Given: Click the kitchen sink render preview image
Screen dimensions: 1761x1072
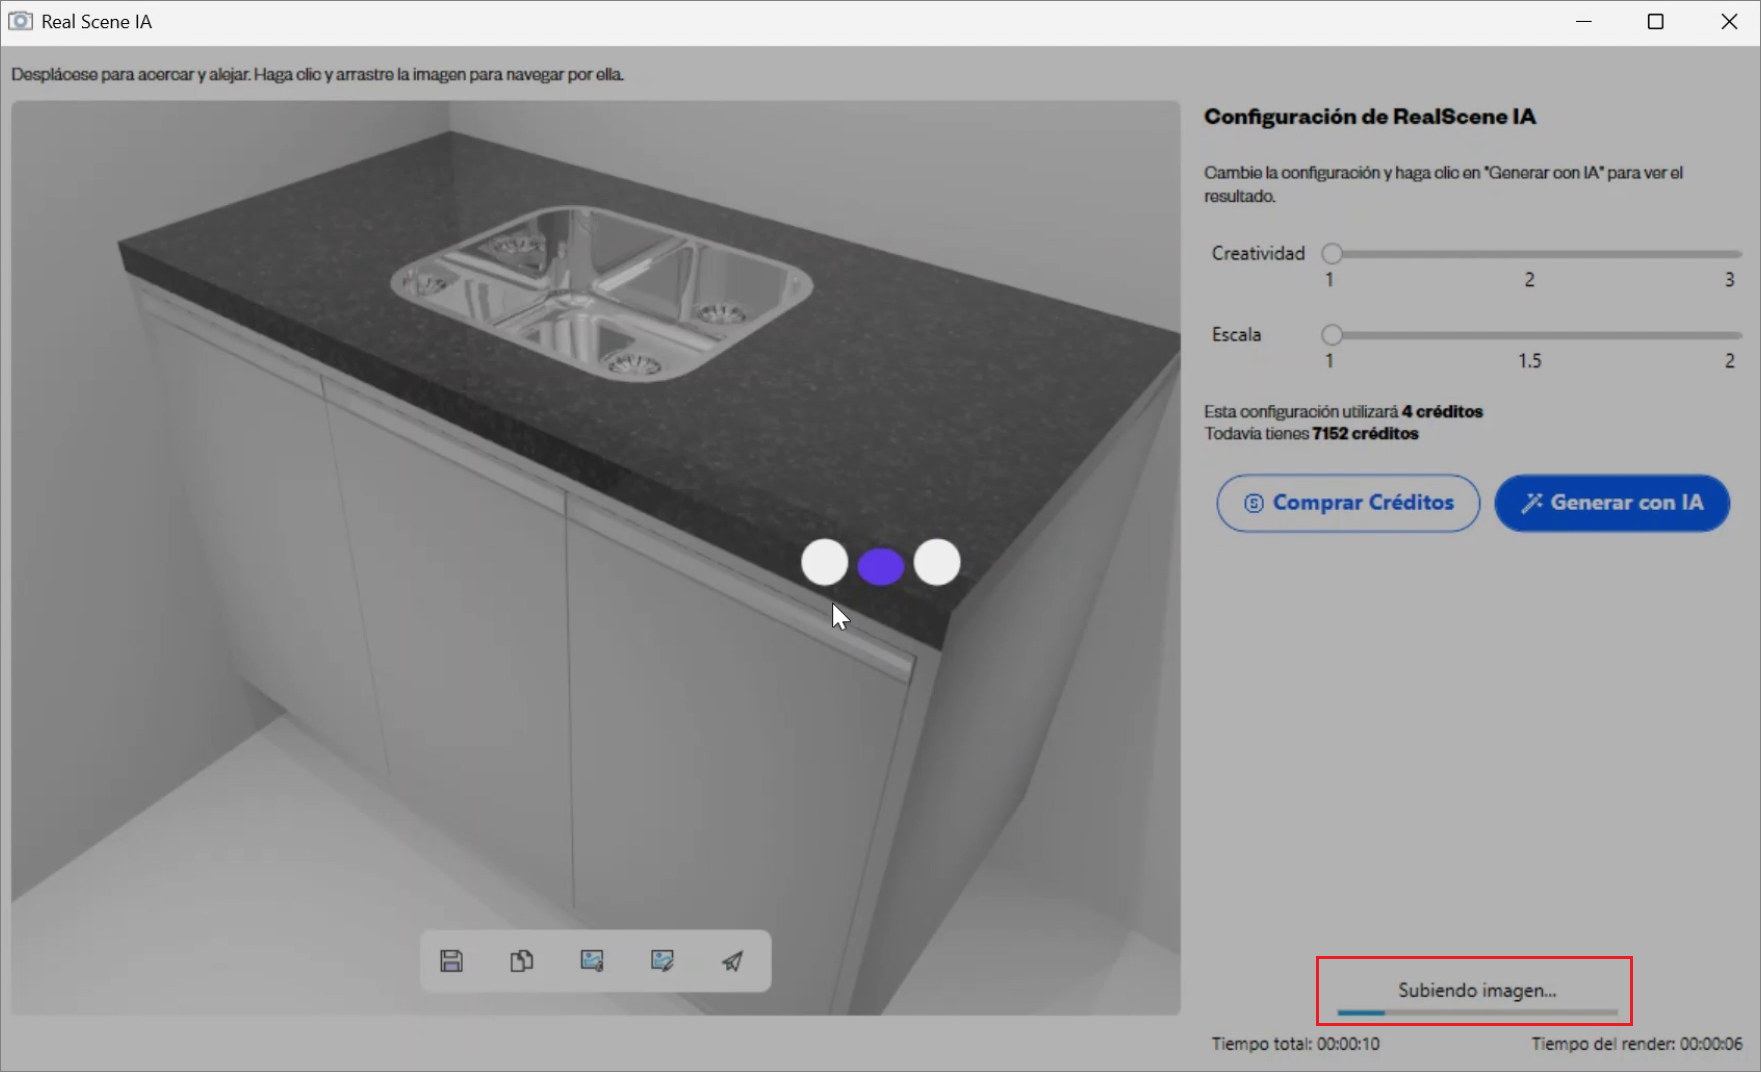Looking at the screenshot, I should click(596, 557).
